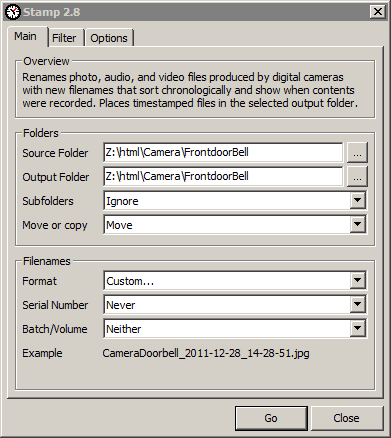Click the Serial Number label

tap(55, 305)
